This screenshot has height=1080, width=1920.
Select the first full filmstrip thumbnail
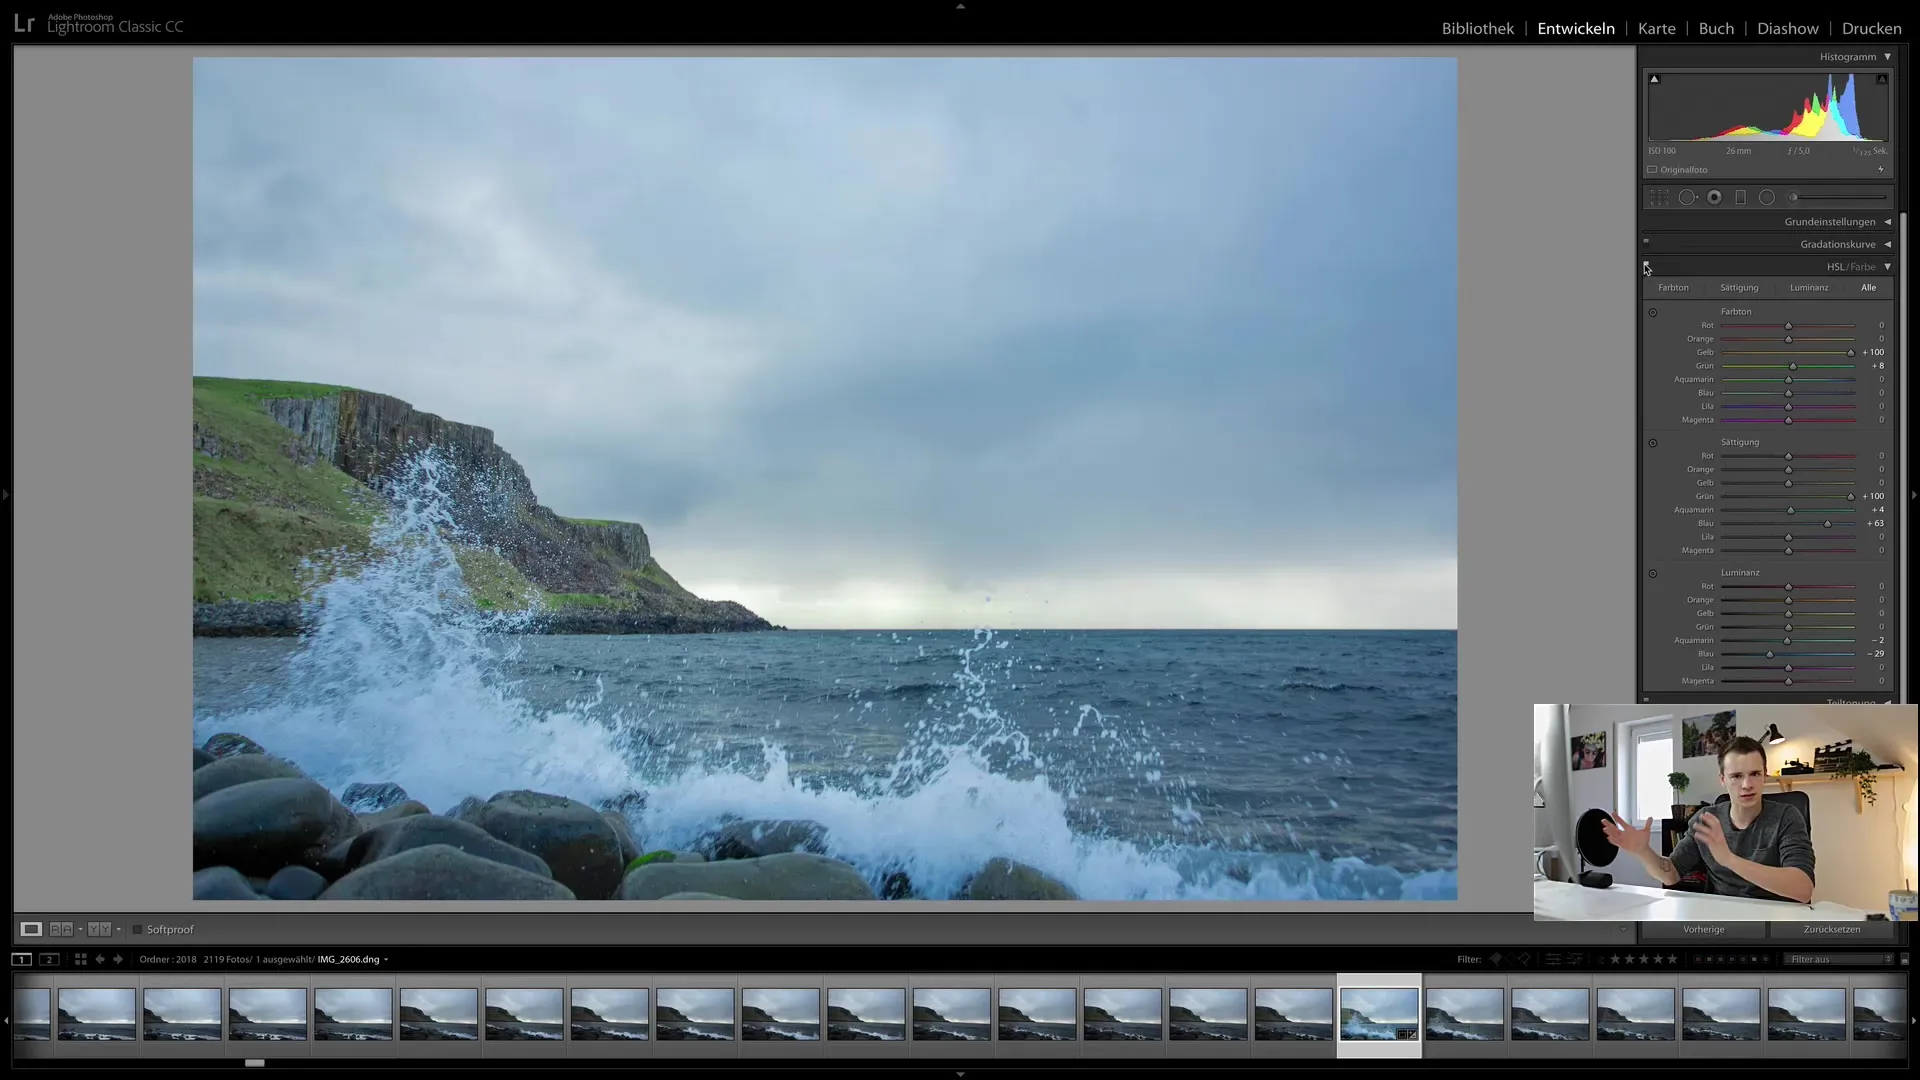[97, 1015]
